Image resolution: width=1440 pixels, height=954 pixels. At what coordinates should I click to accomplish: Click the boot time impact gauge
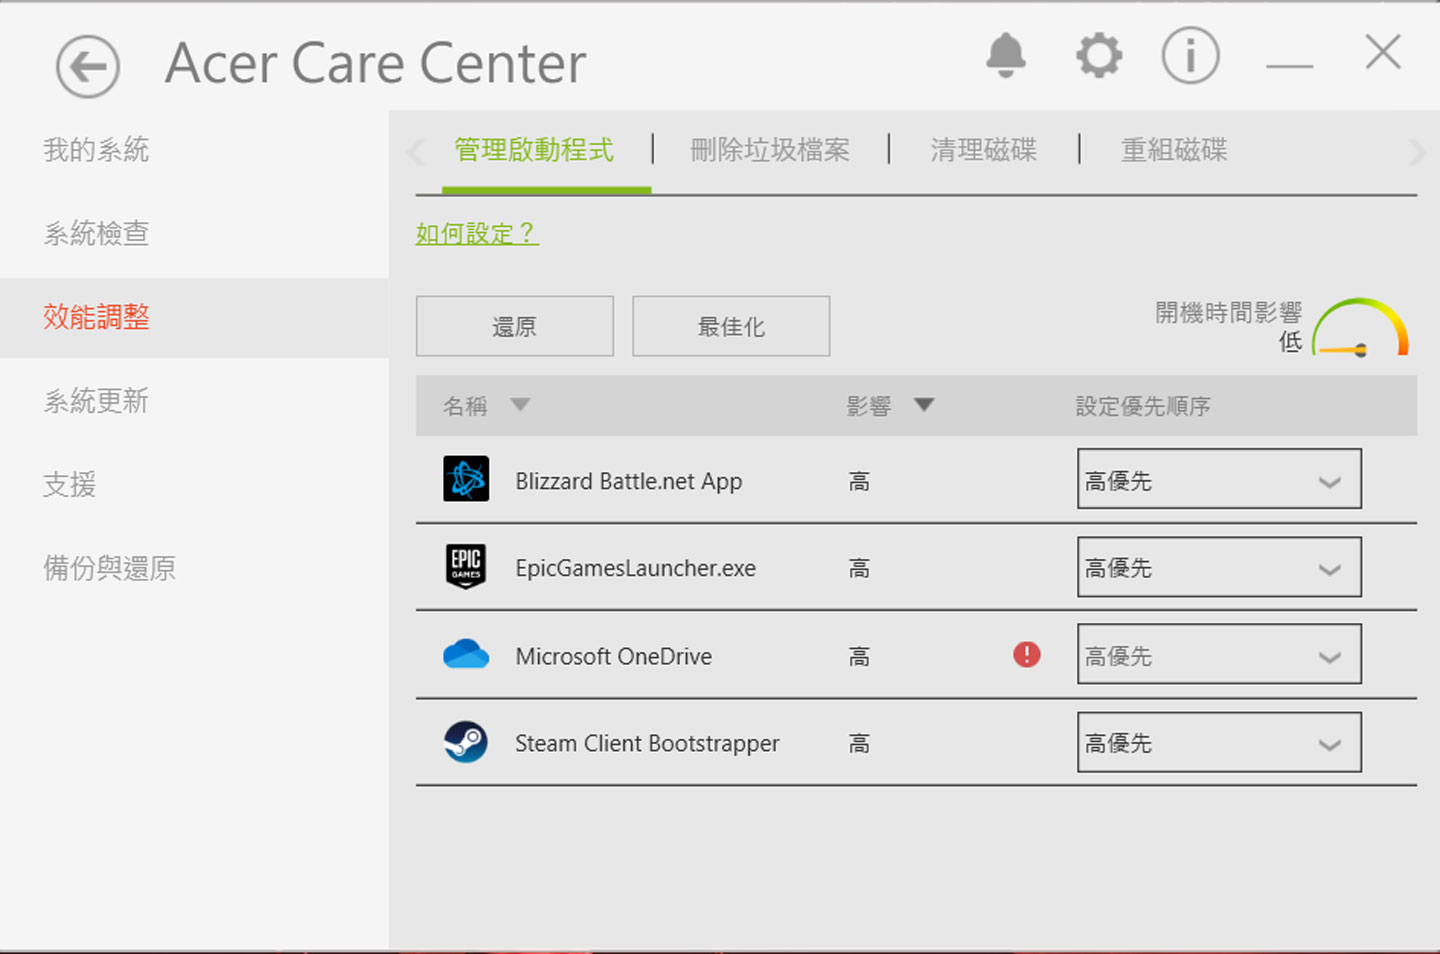click(1360, 328)
